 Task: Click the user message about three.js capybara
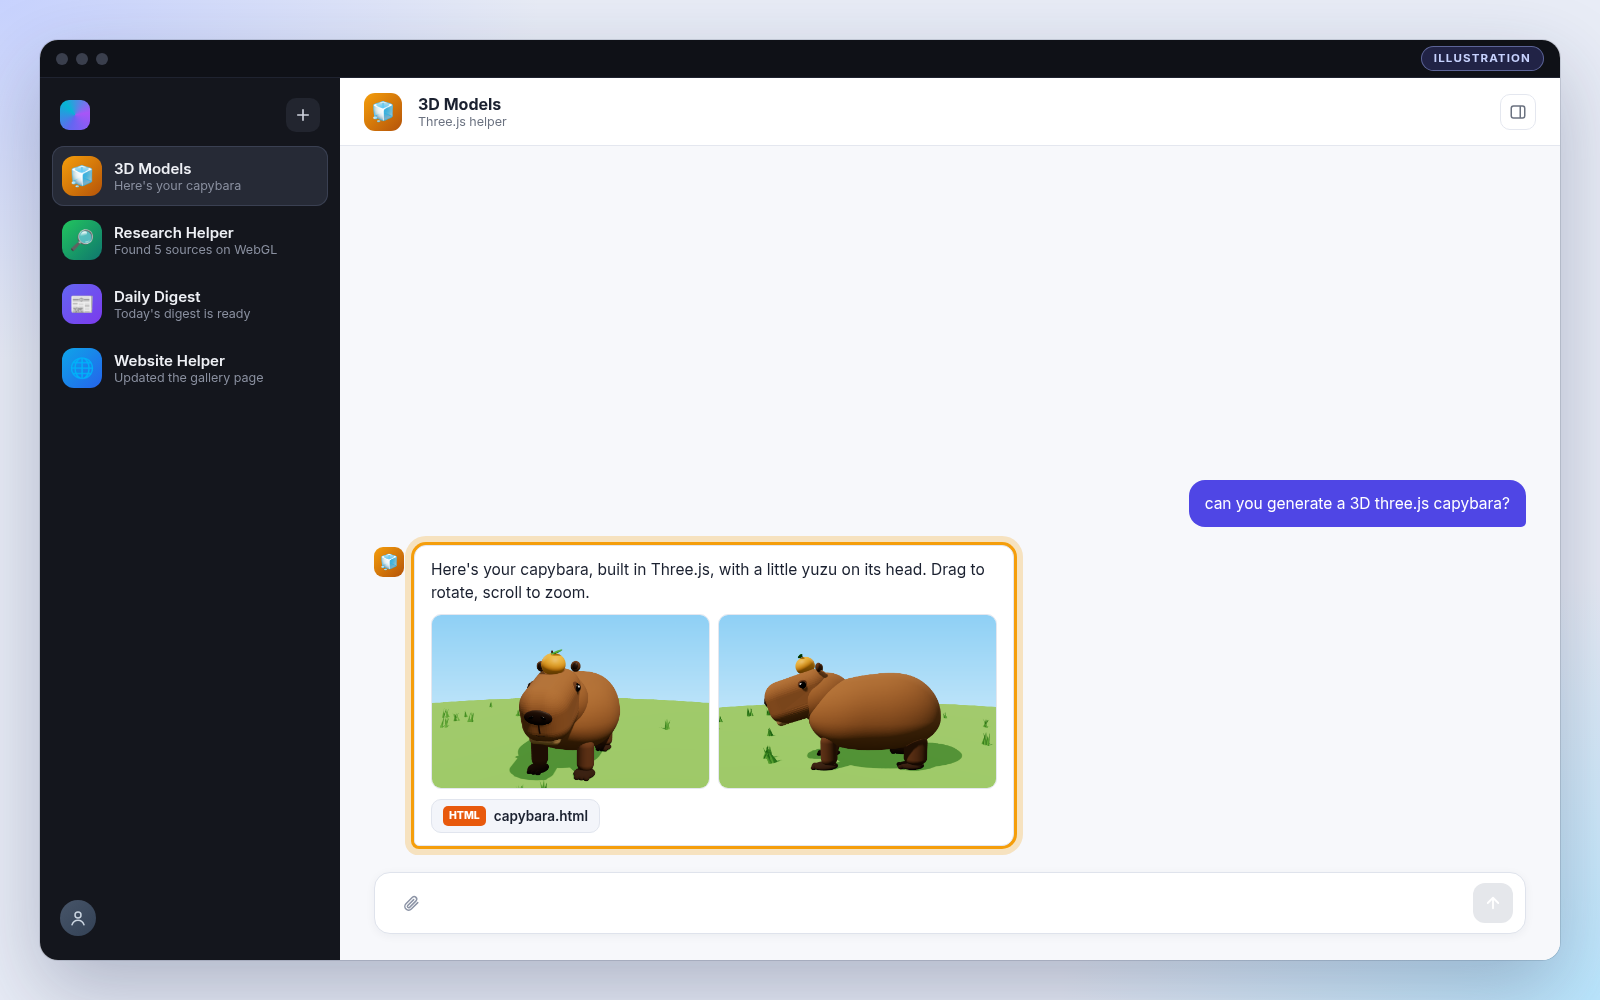pyautogui.click(x=1357, y=503)
